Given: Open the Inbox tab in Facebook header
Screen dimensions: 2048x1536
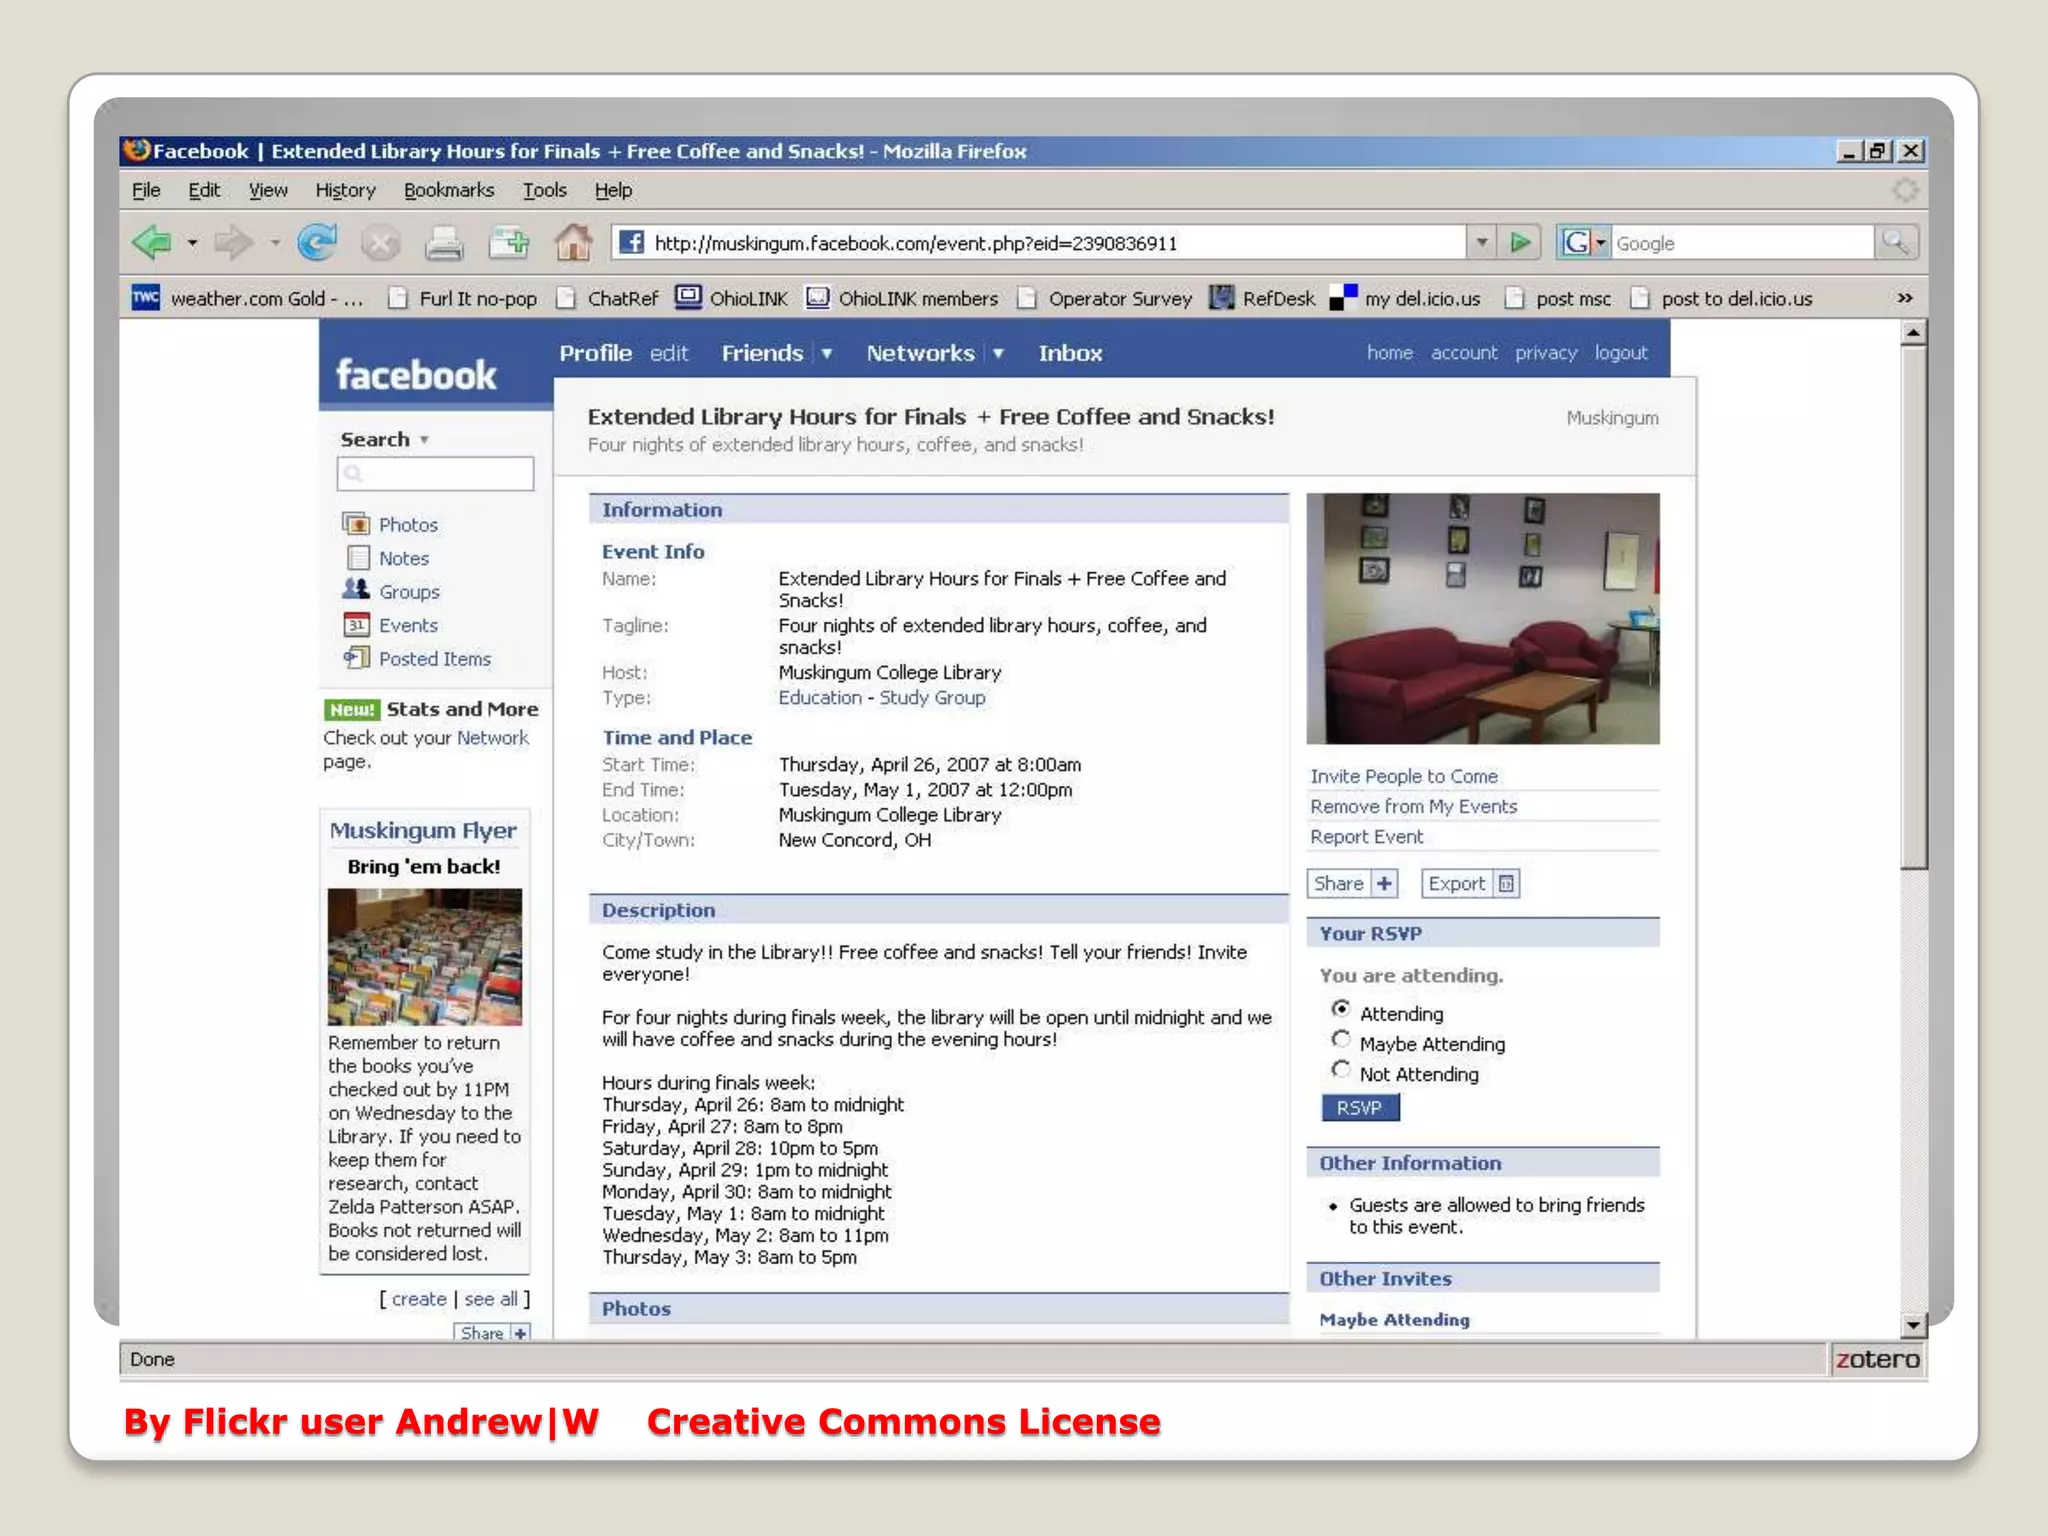Looking at the screenshot, I should coord(1070,353).
